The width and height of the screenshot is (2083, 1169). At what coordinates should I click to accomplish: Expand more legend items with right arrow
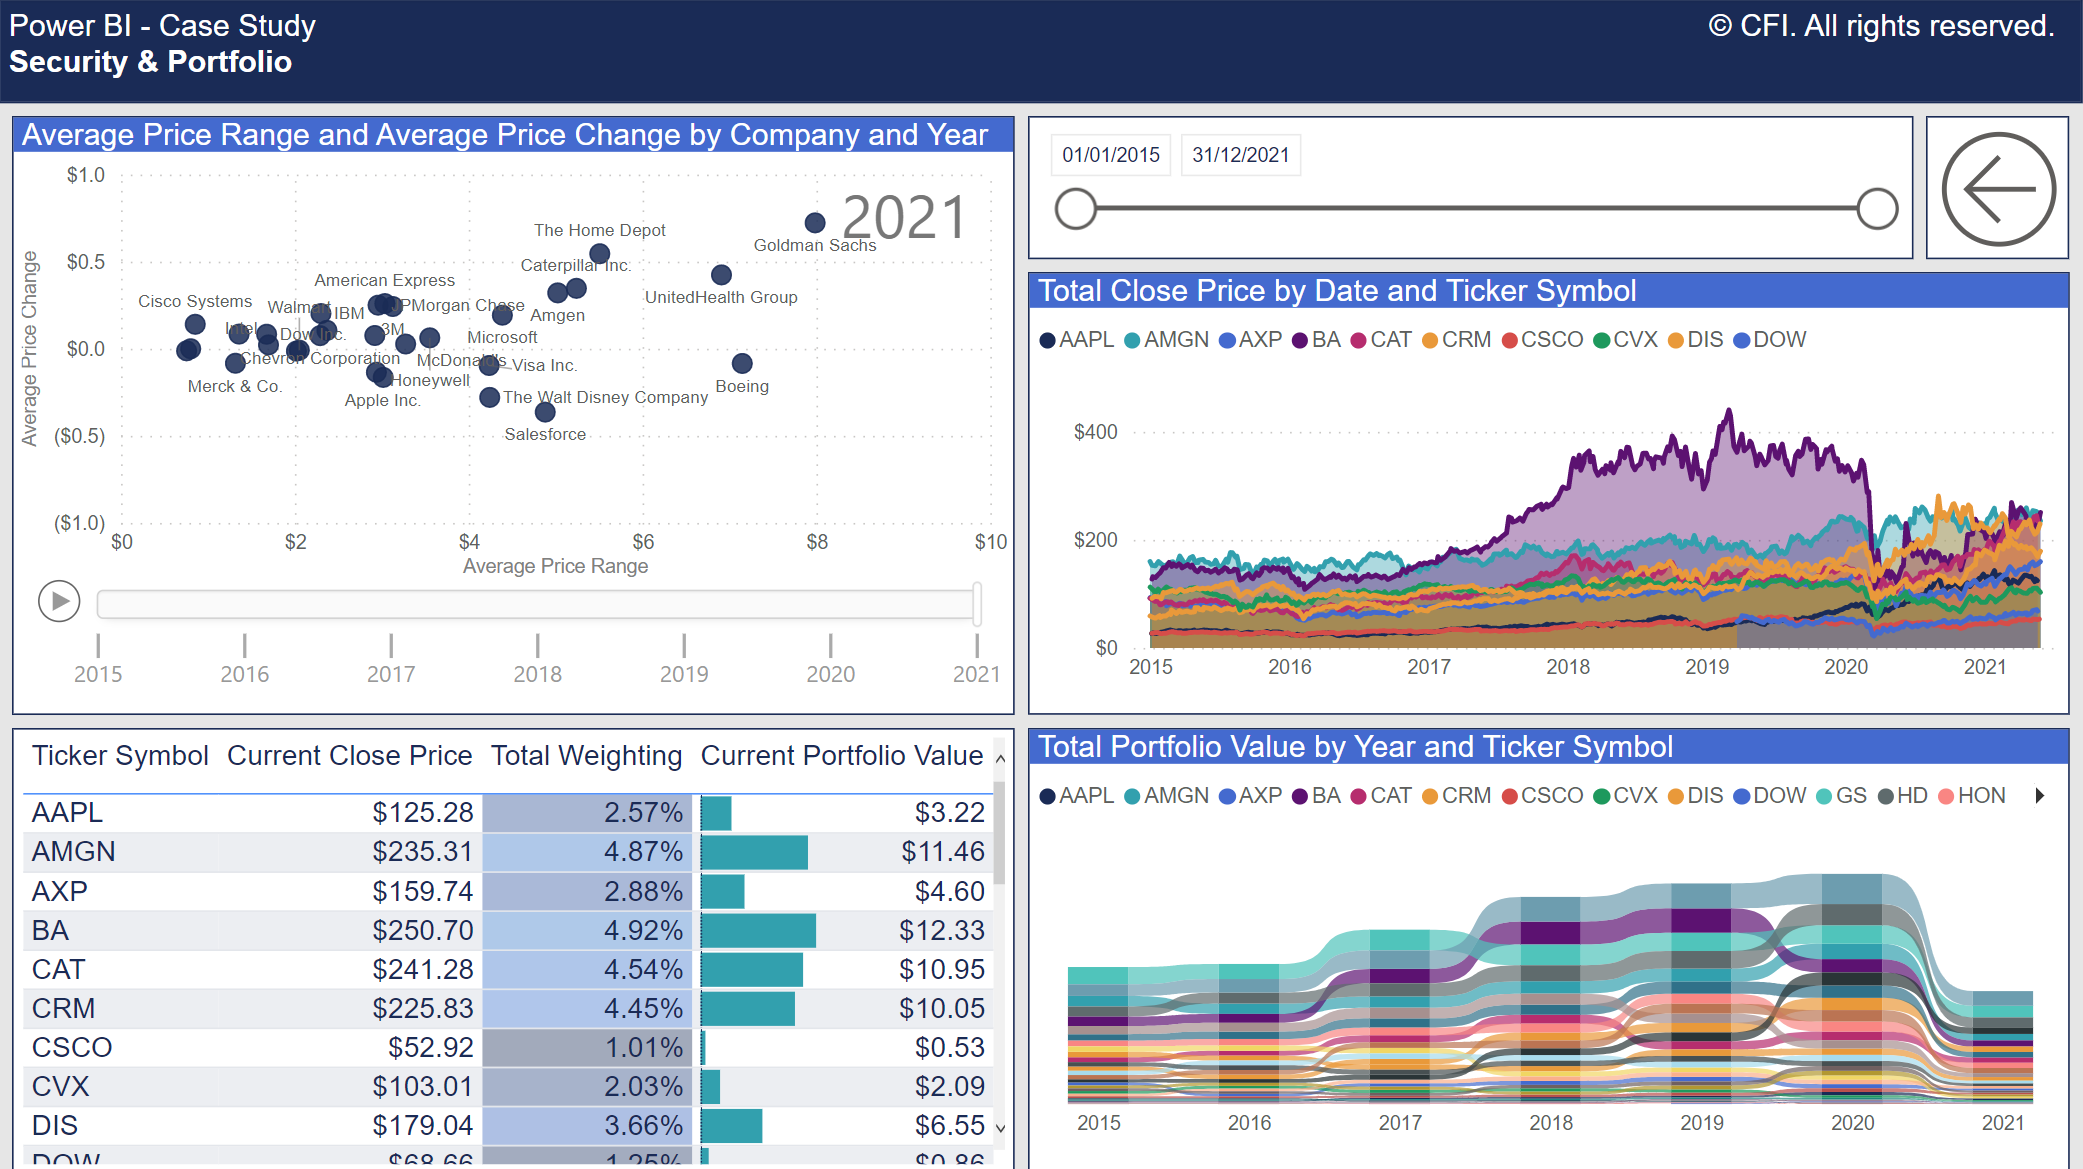2040,796
